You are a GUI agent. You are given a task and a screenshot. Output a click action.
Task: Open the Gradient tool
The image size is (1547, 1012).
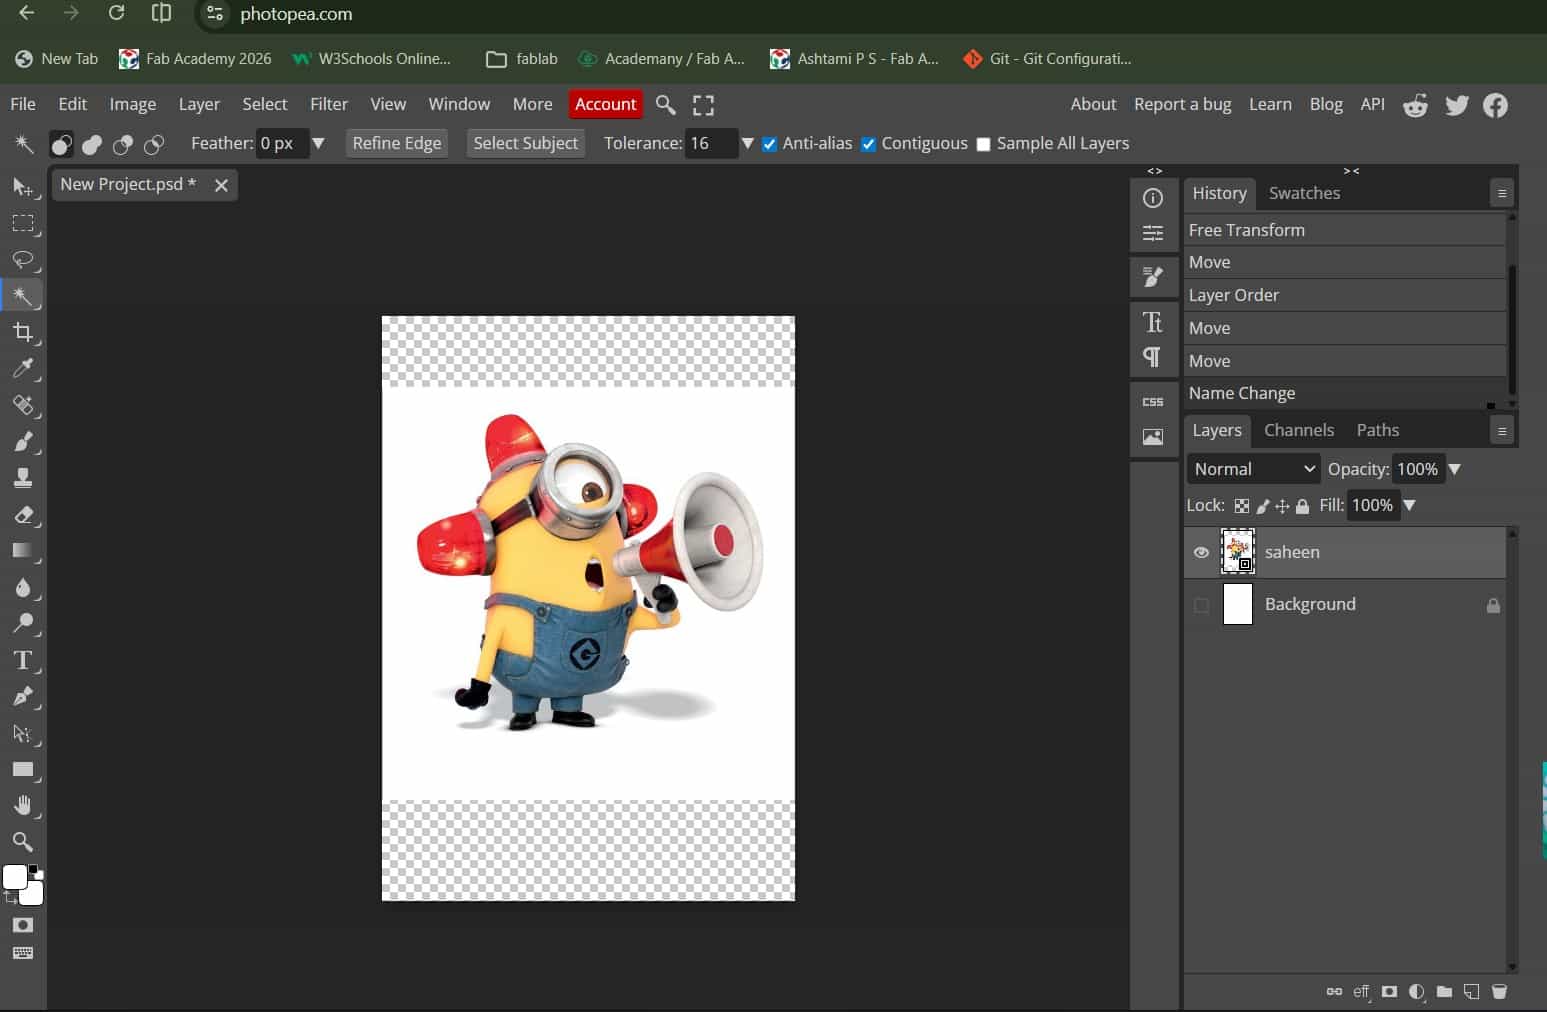(22, 551)
